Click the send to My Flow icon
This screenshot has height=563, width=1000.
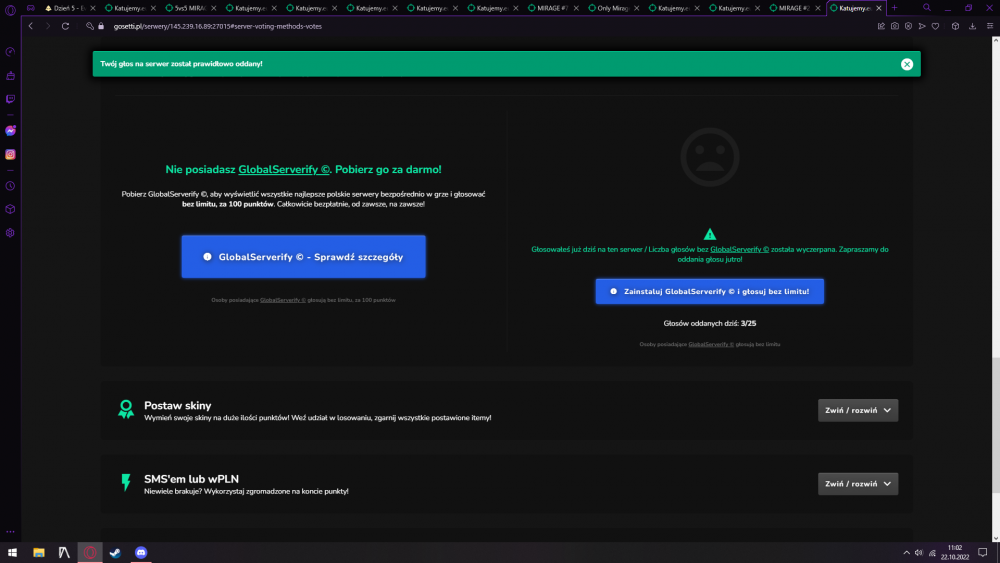point(922,26)
